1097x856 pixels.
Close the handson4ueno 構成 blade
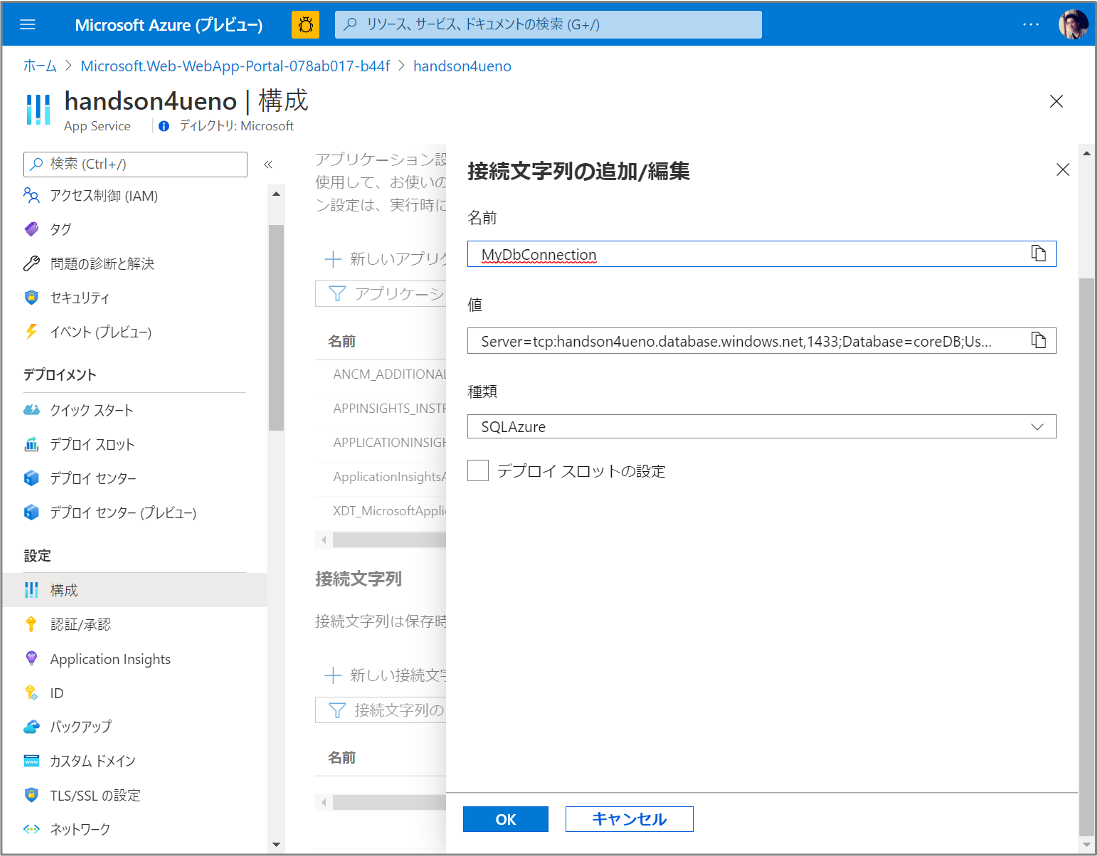(x=1056, y=101)
